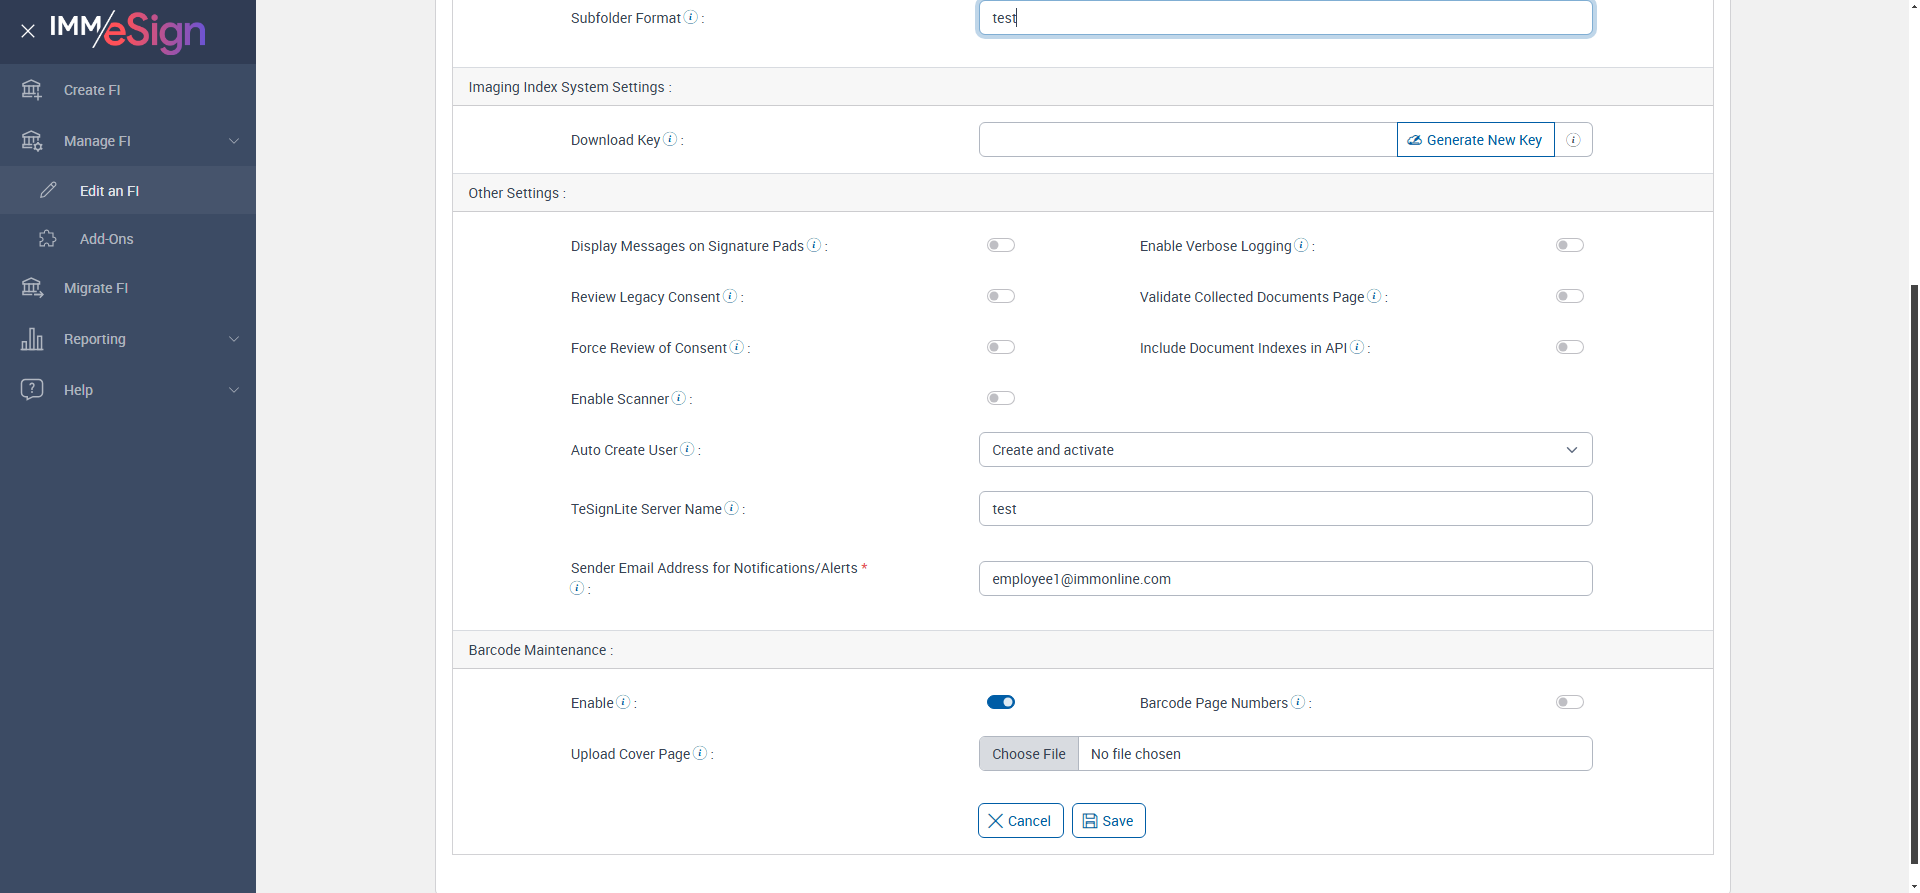Click info icon next to Upload Cover Page
The height and width of the screenshot is (893, 1920).
700,753
